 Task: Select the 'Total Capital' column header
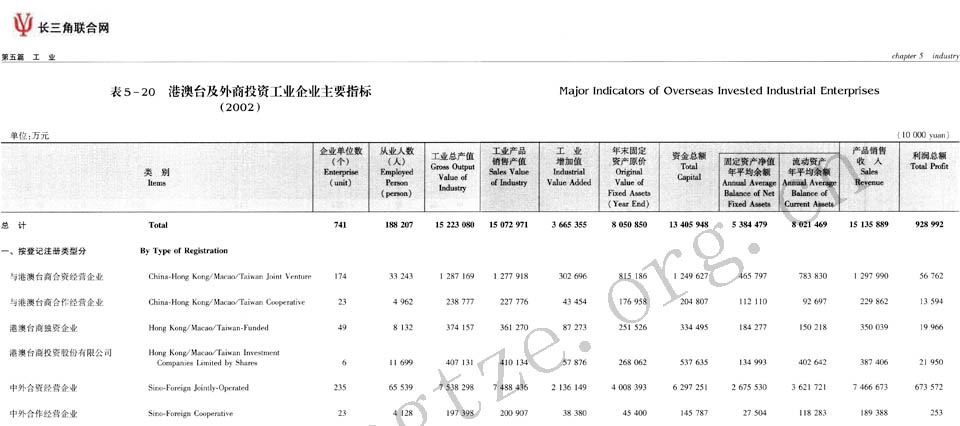[689, 171]
